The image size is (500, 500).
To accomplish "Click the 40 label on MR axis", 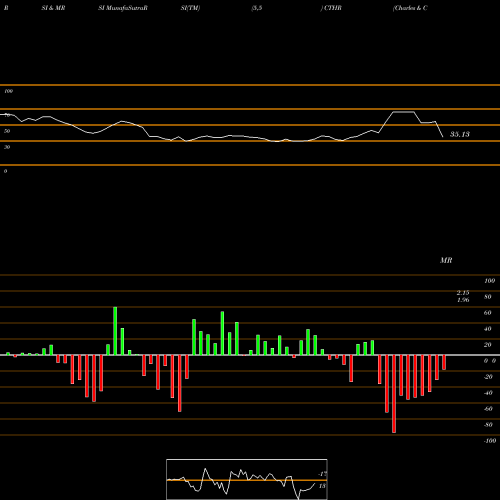I will point(488,329).
